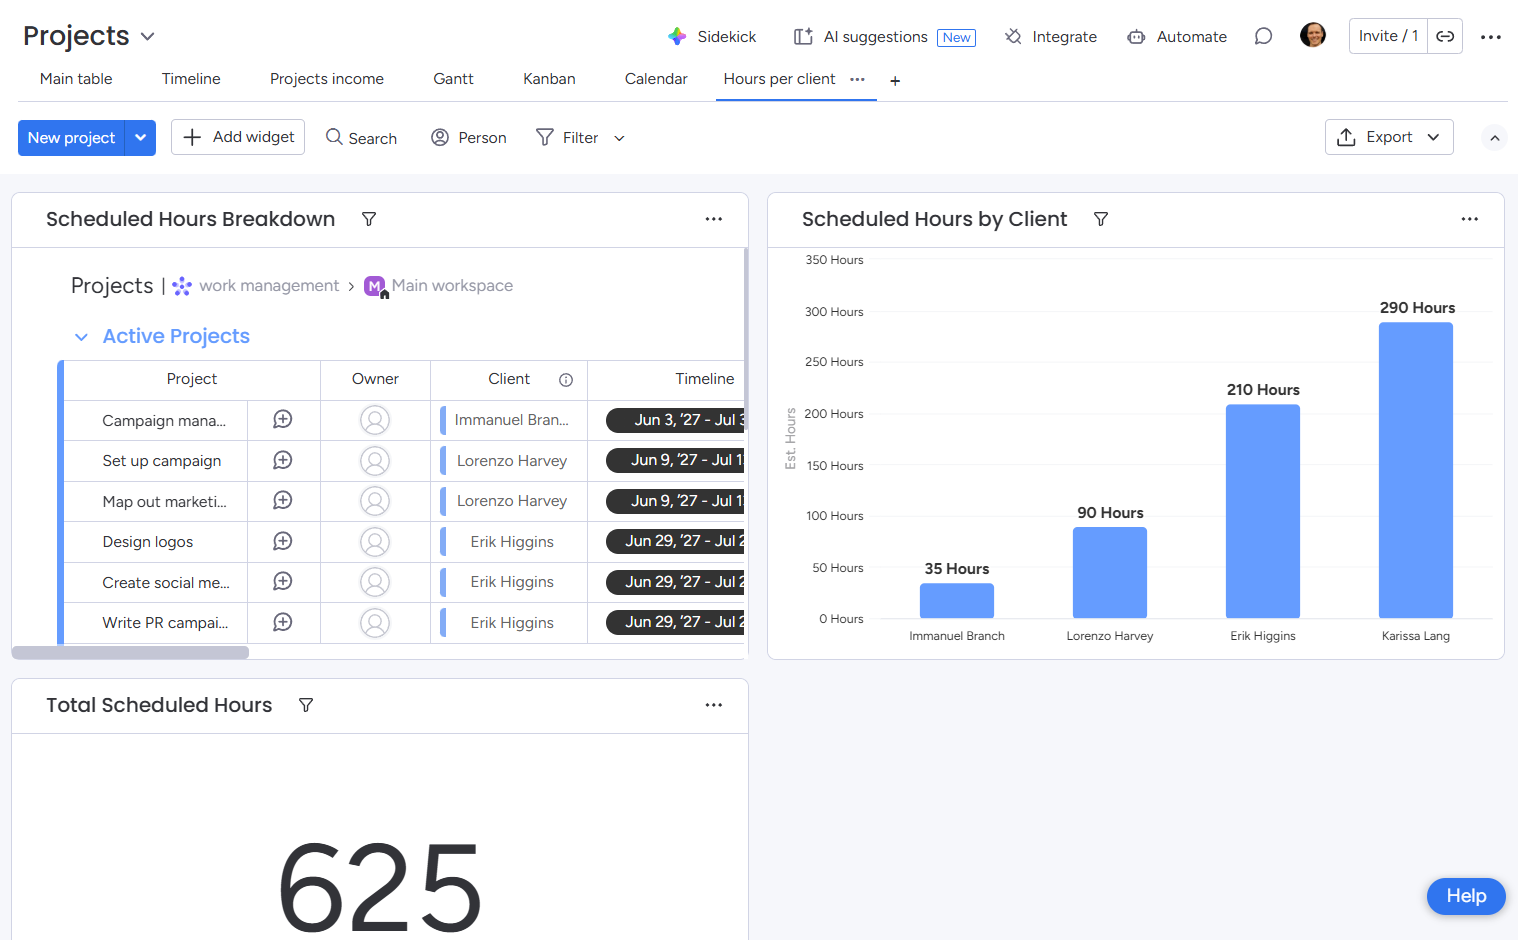Open the Export dropdown
Viewport: 1518px width, 940px height.
click(x=1389, y=137)
